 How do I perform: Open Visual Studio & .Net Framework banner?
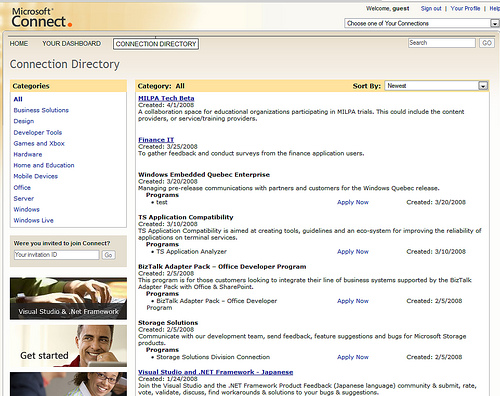coord(68,299)
